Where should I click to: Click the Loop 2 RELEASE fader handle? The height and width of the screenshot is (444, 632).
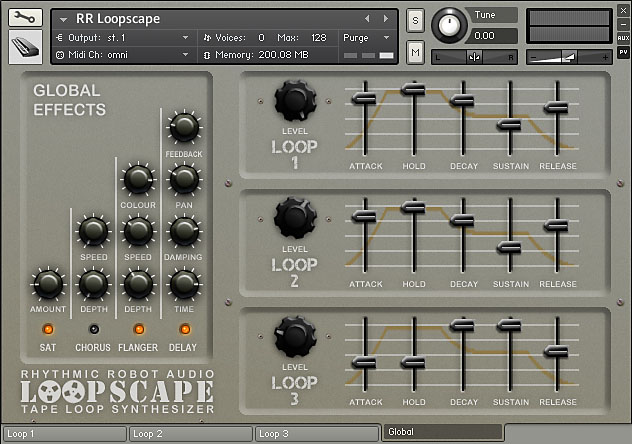[556, 225]
